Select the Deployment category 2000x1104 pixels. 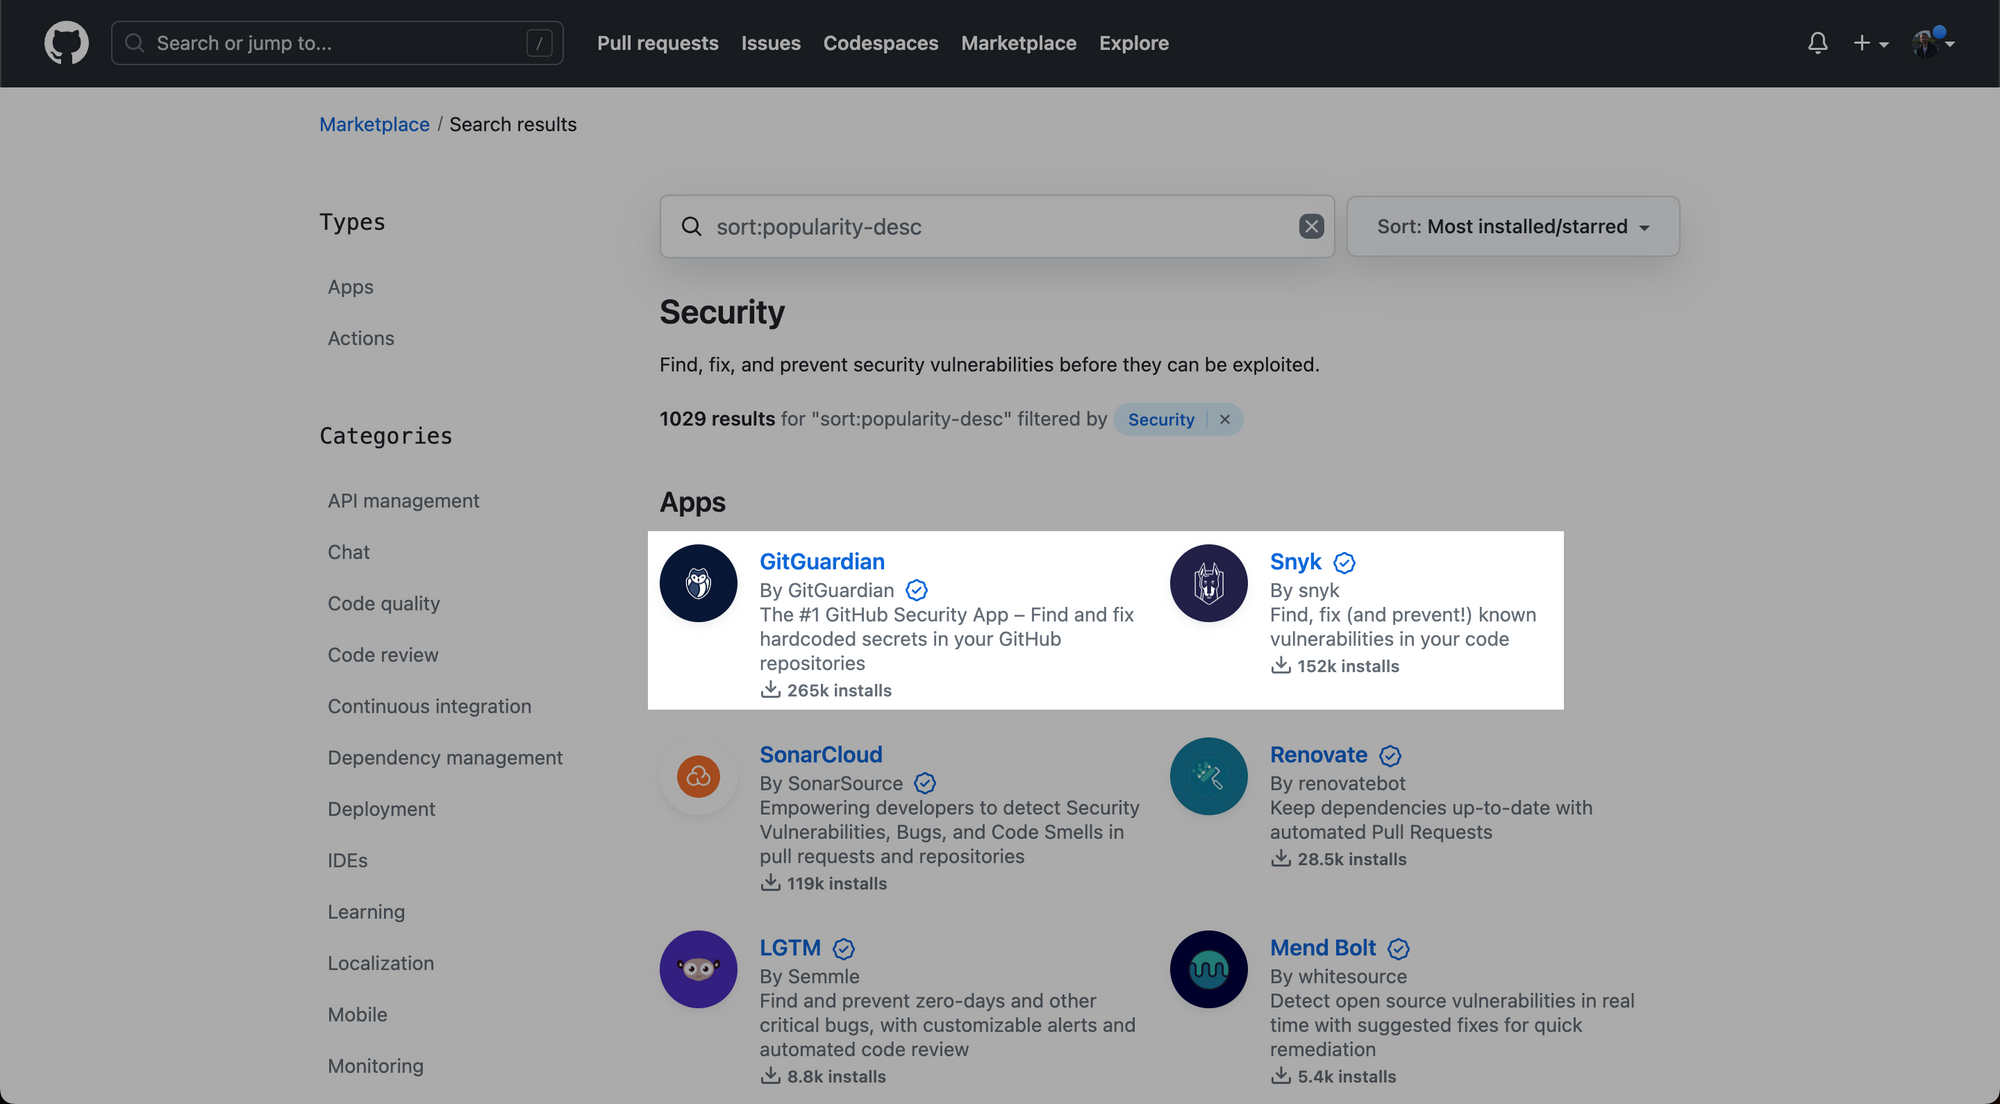click(x=381, y=809)
